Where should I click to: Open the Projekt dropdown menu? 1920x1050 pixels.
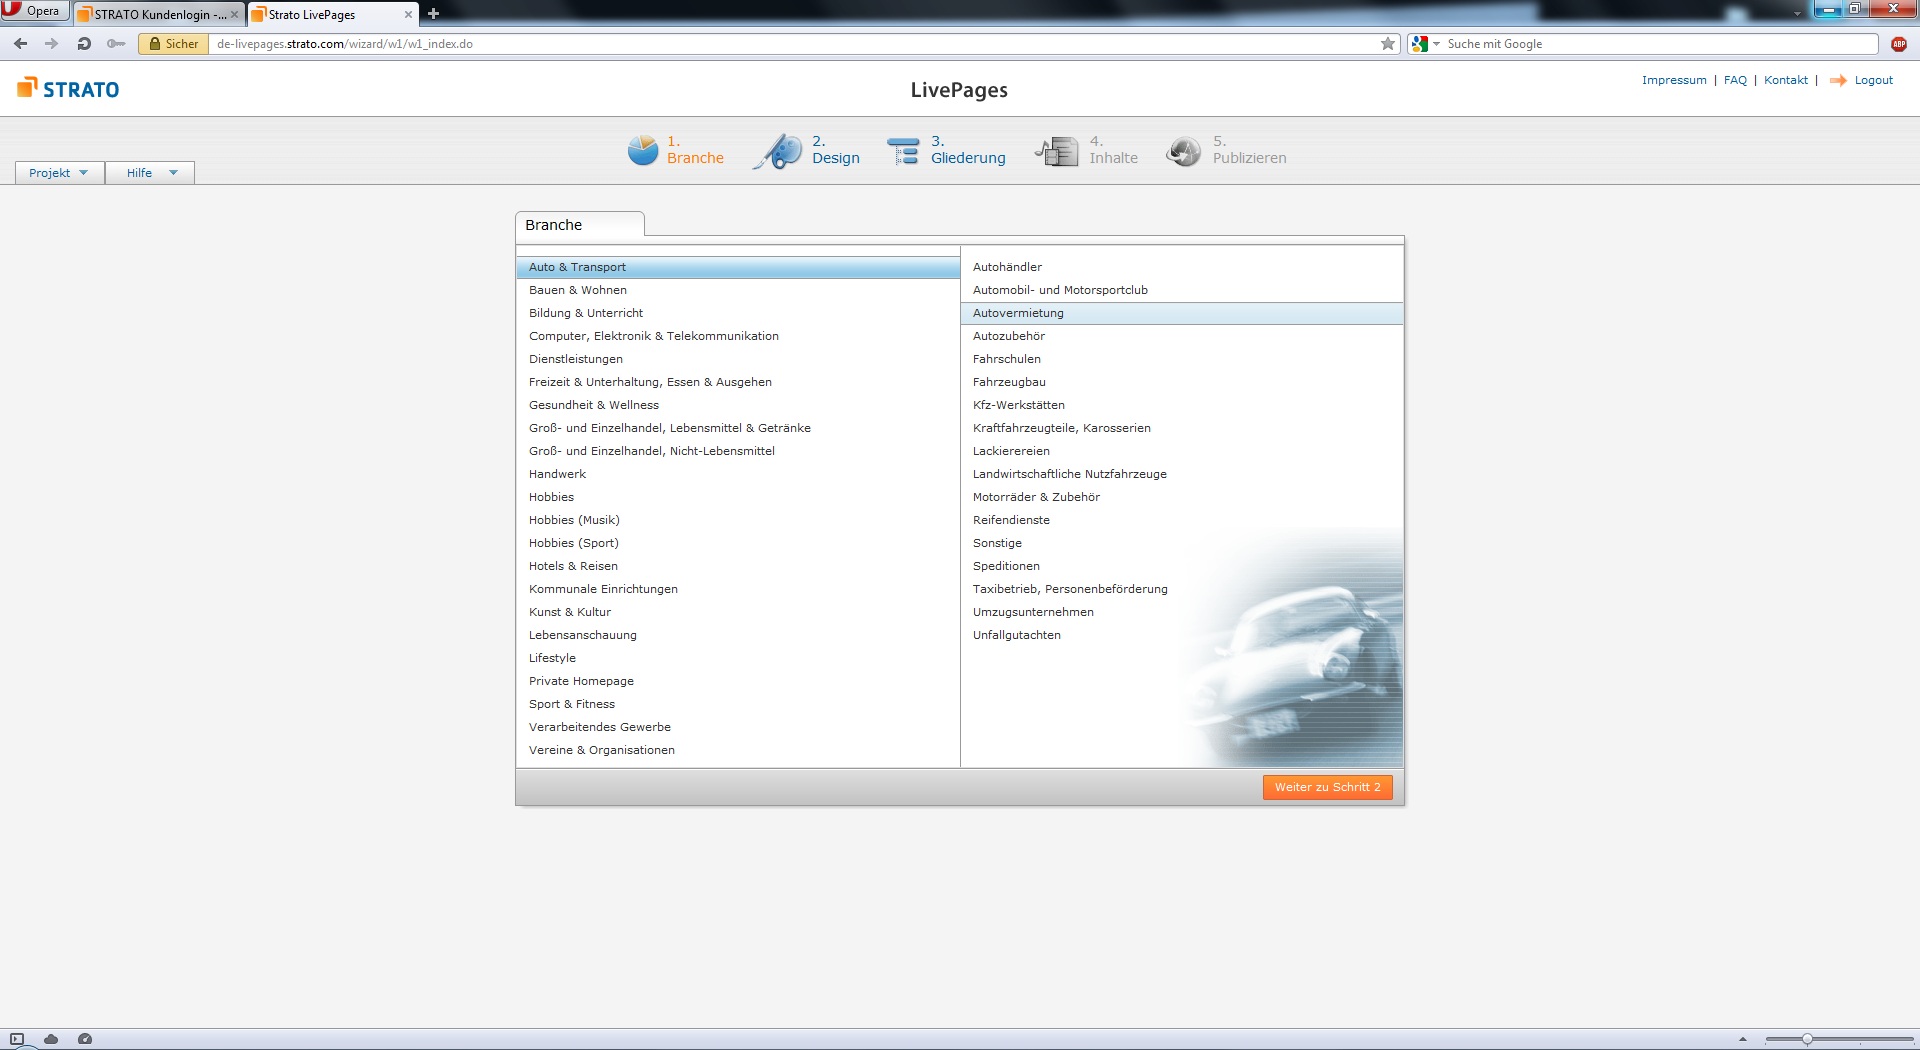pos(59,173)
